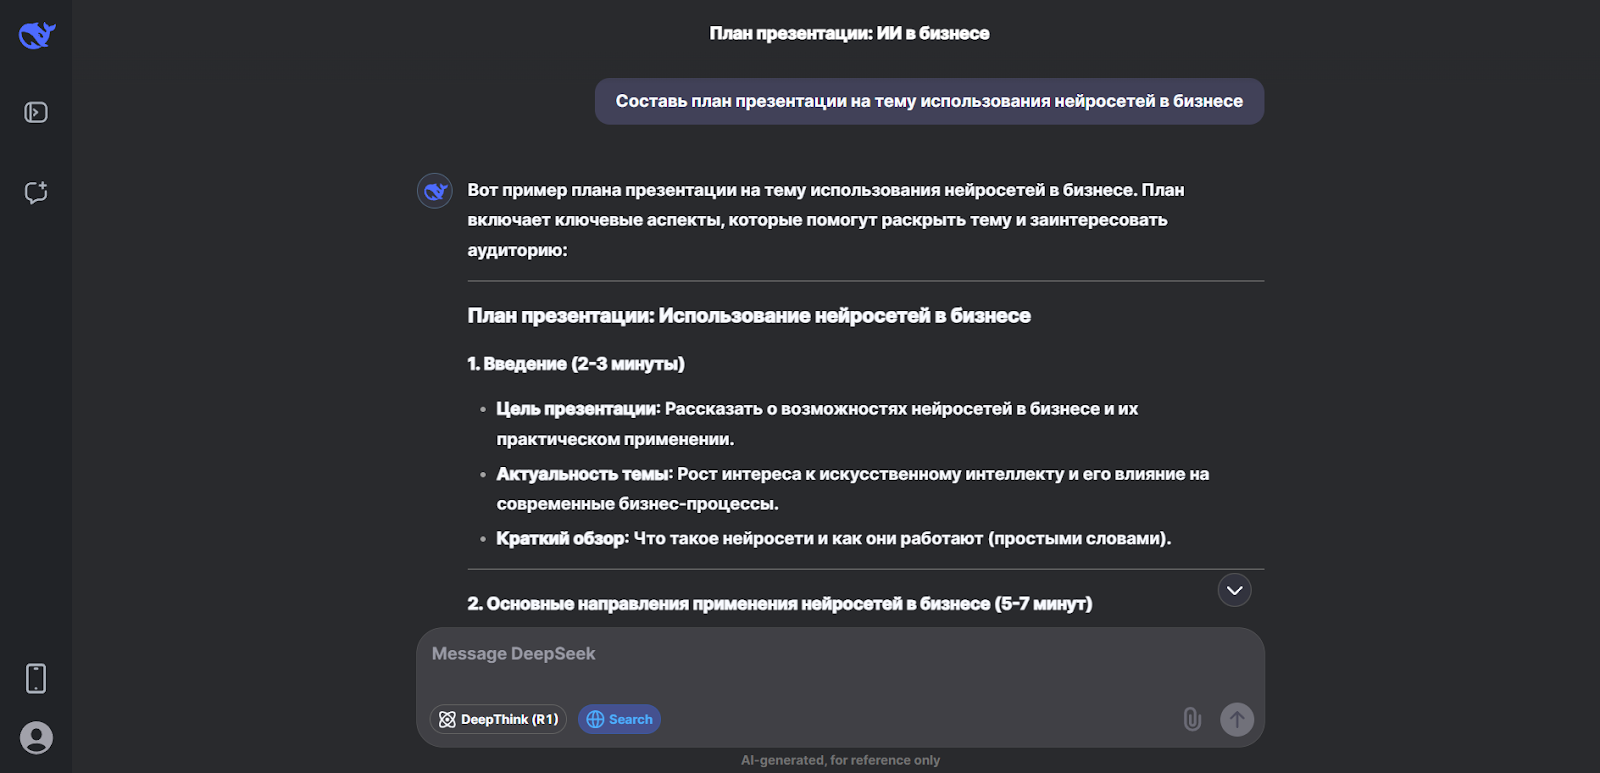Toggle the web Search option

[619, 719]
